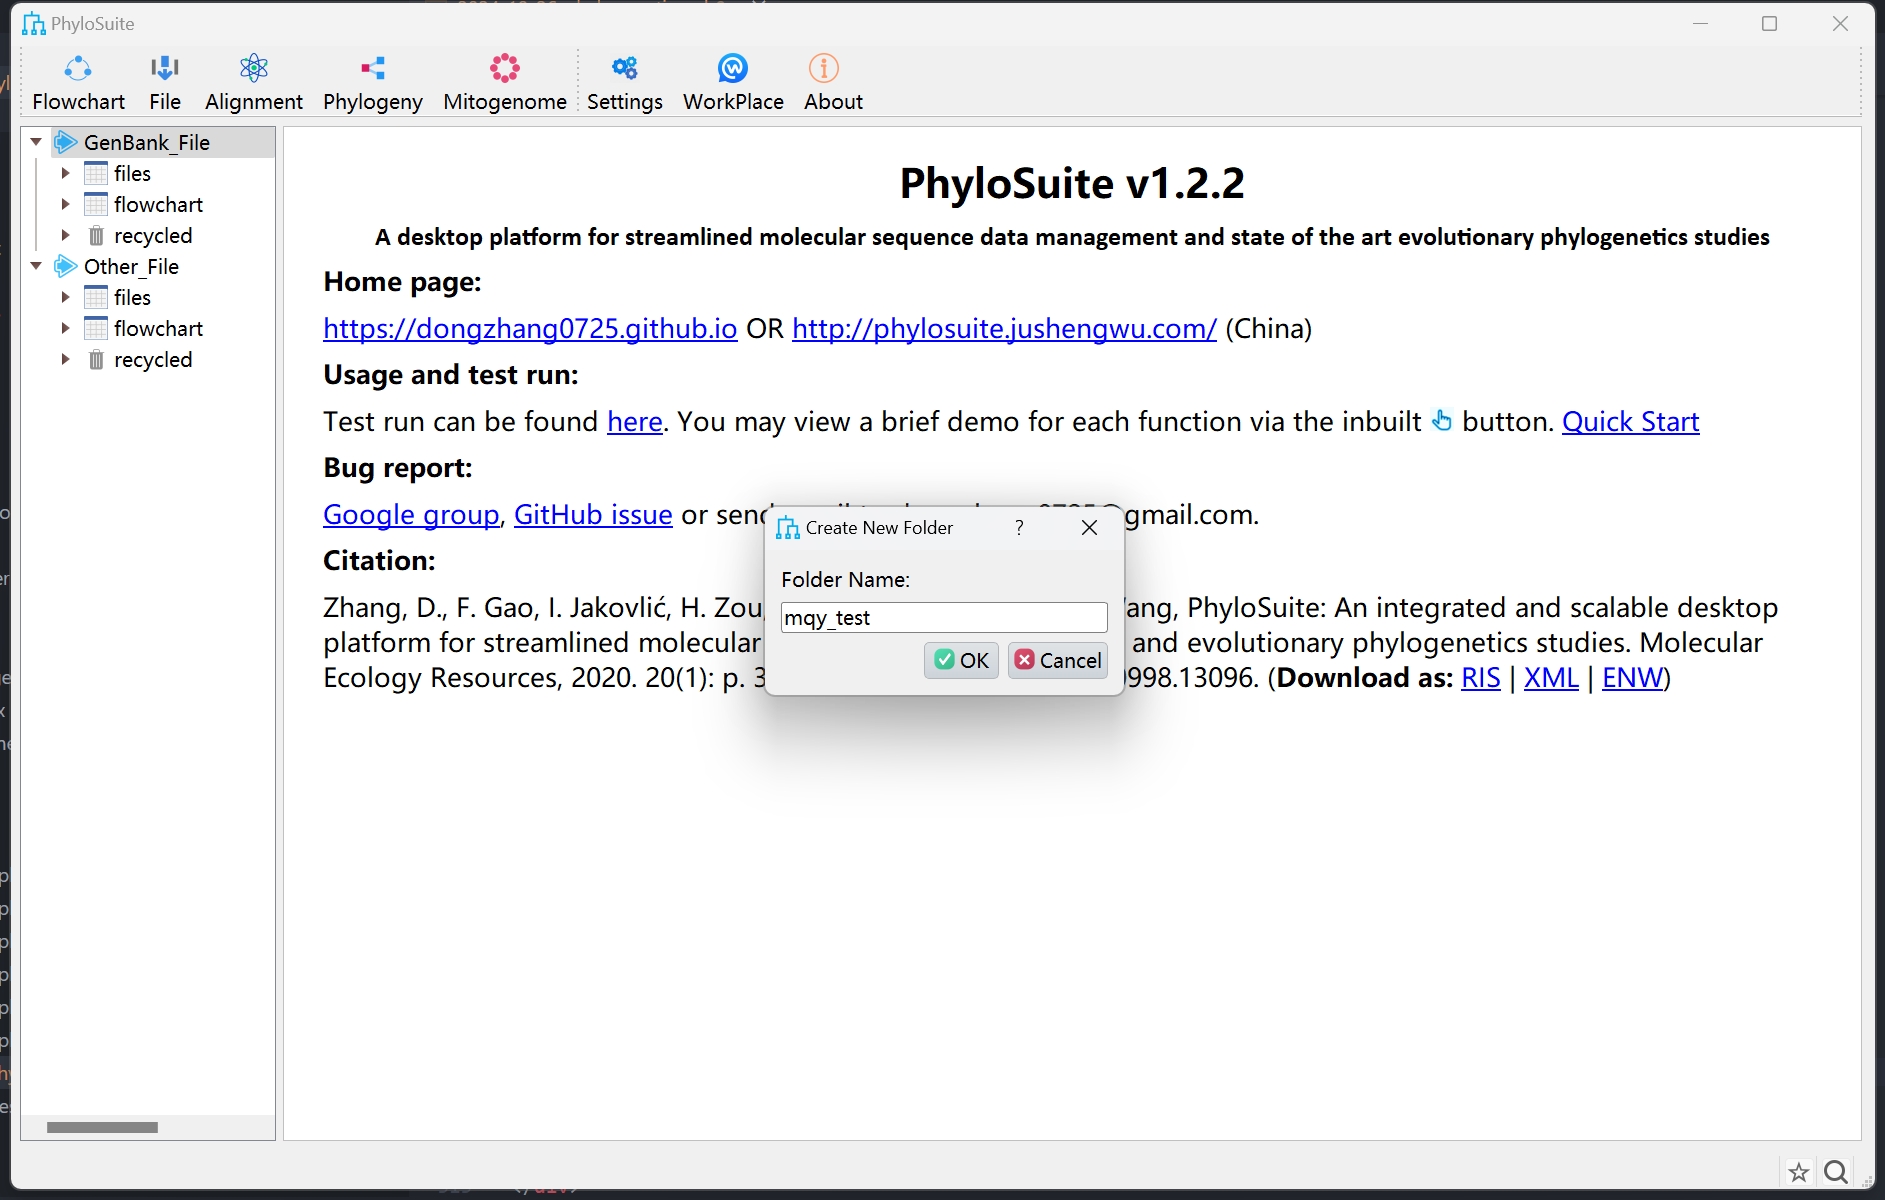
Task: Click the star icon in status bar
Action: coord(1799,1172)
